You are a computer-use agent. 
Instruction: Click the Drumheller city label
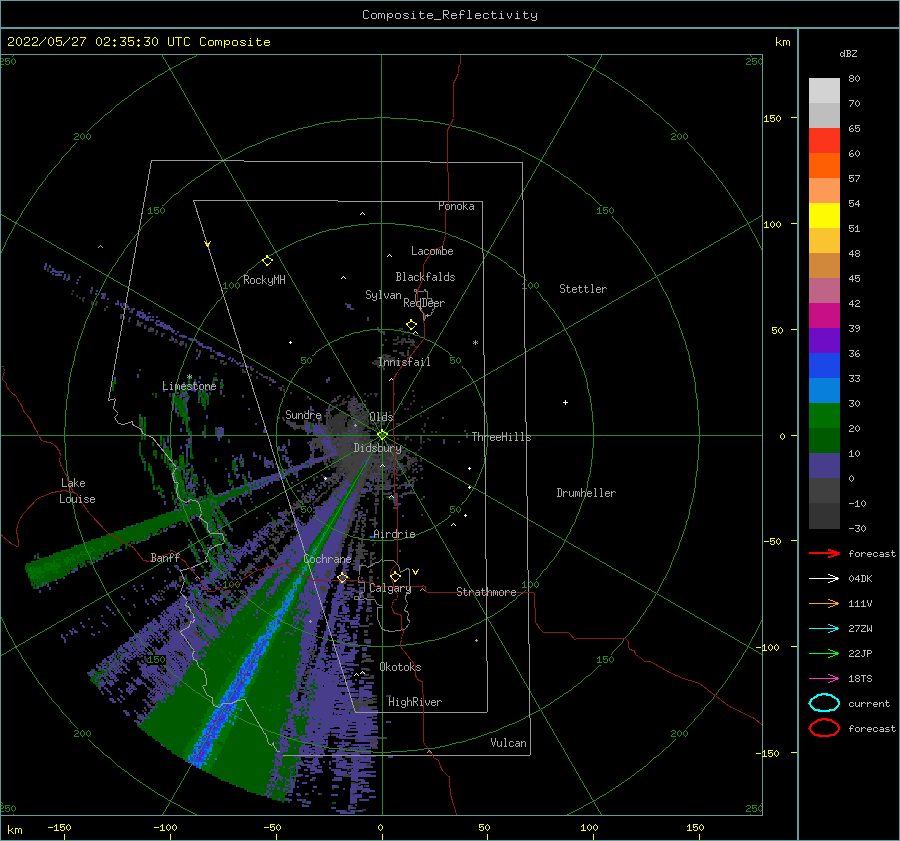[x=586, y=493]
